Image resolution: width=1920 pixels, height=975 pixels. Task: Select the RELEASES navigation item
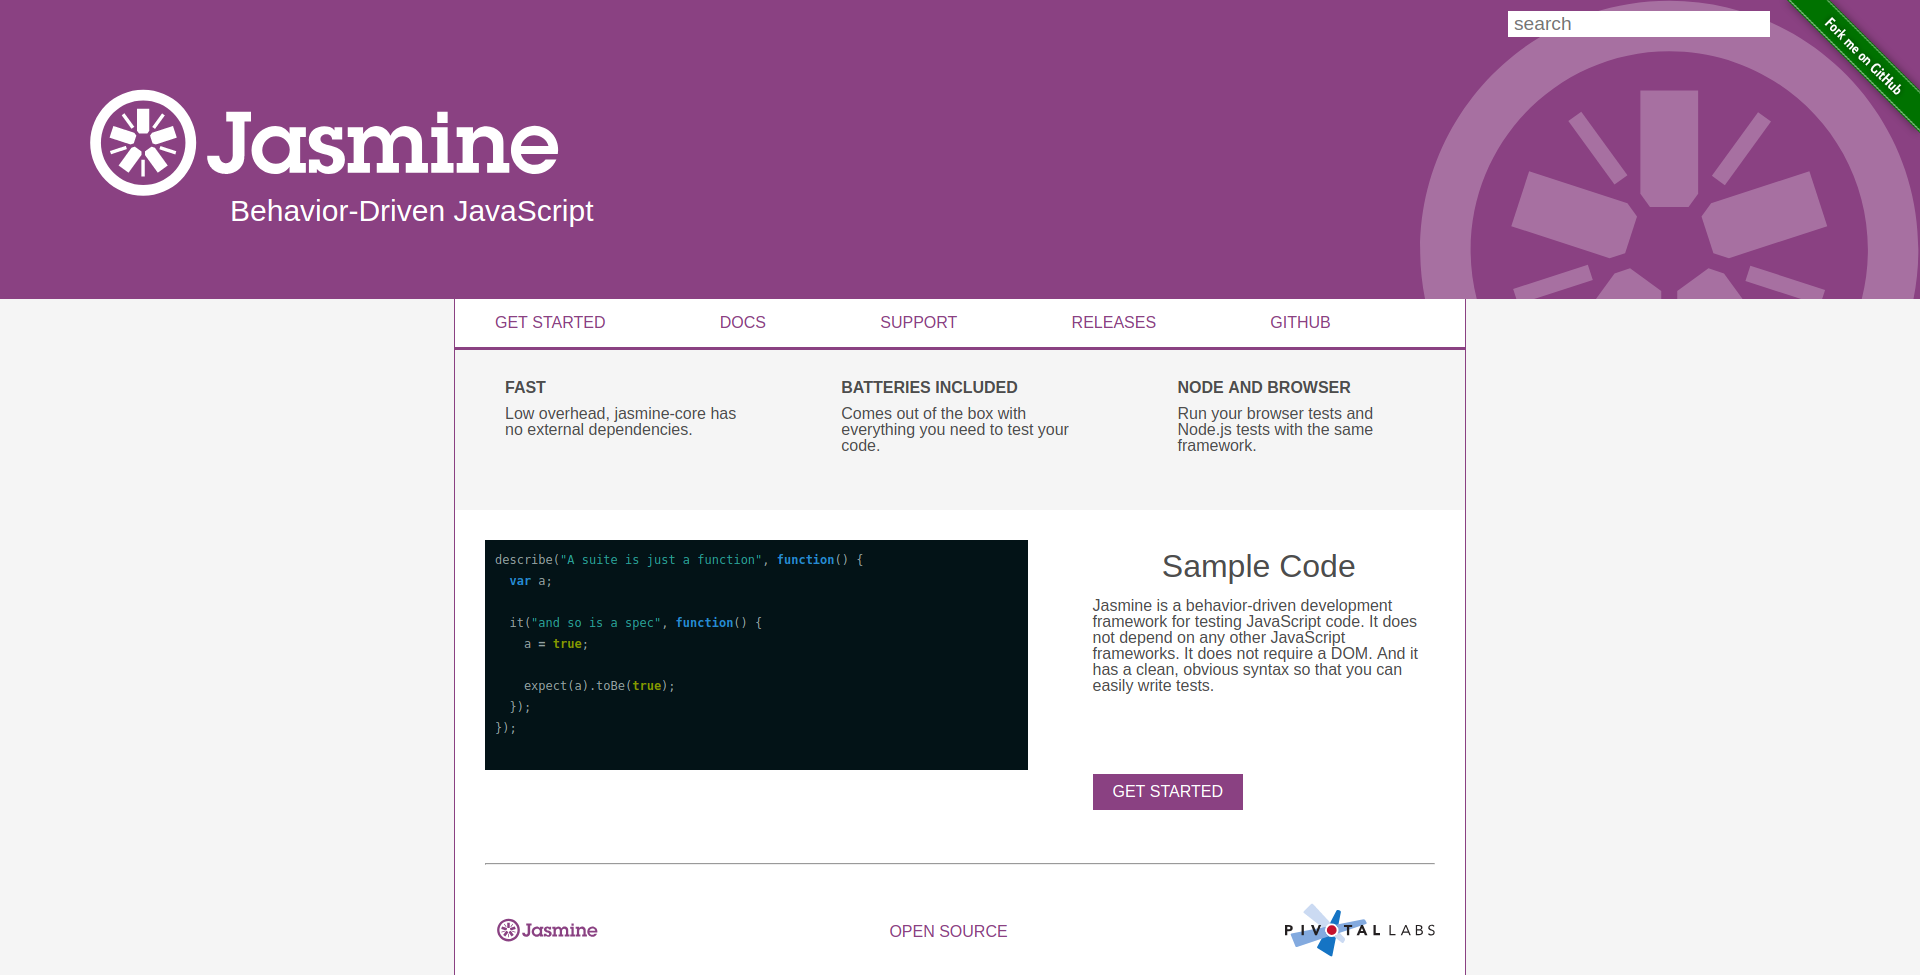click(x=1113, y=322)
